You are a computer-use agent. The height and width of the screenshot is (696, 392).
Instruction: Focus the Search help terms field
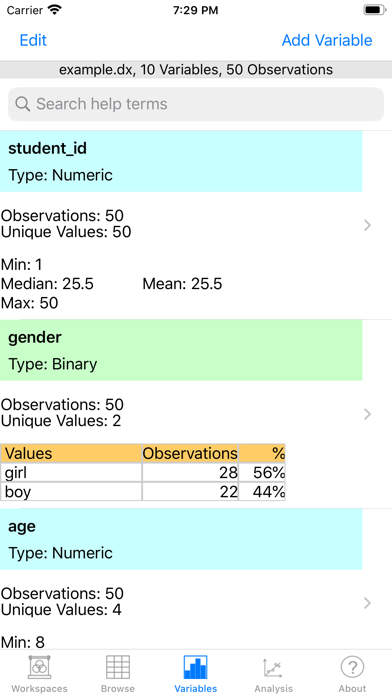click(196, 104)
